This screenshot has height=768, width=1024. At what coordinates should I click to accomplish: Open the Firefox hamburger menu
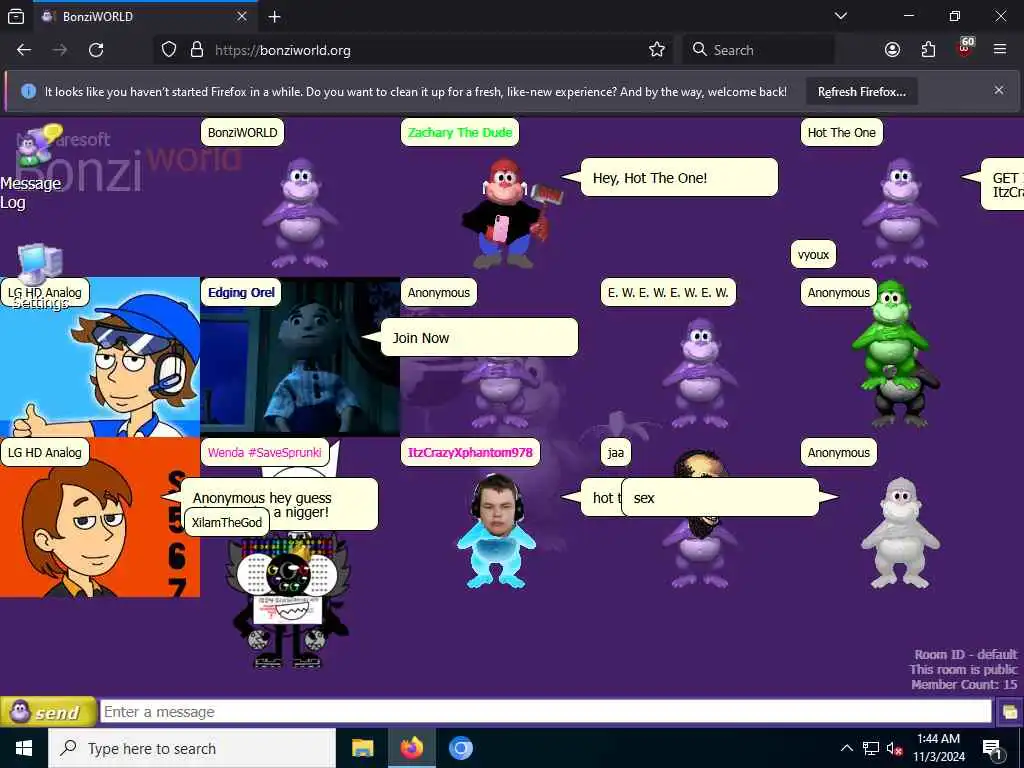point(1000,50)
